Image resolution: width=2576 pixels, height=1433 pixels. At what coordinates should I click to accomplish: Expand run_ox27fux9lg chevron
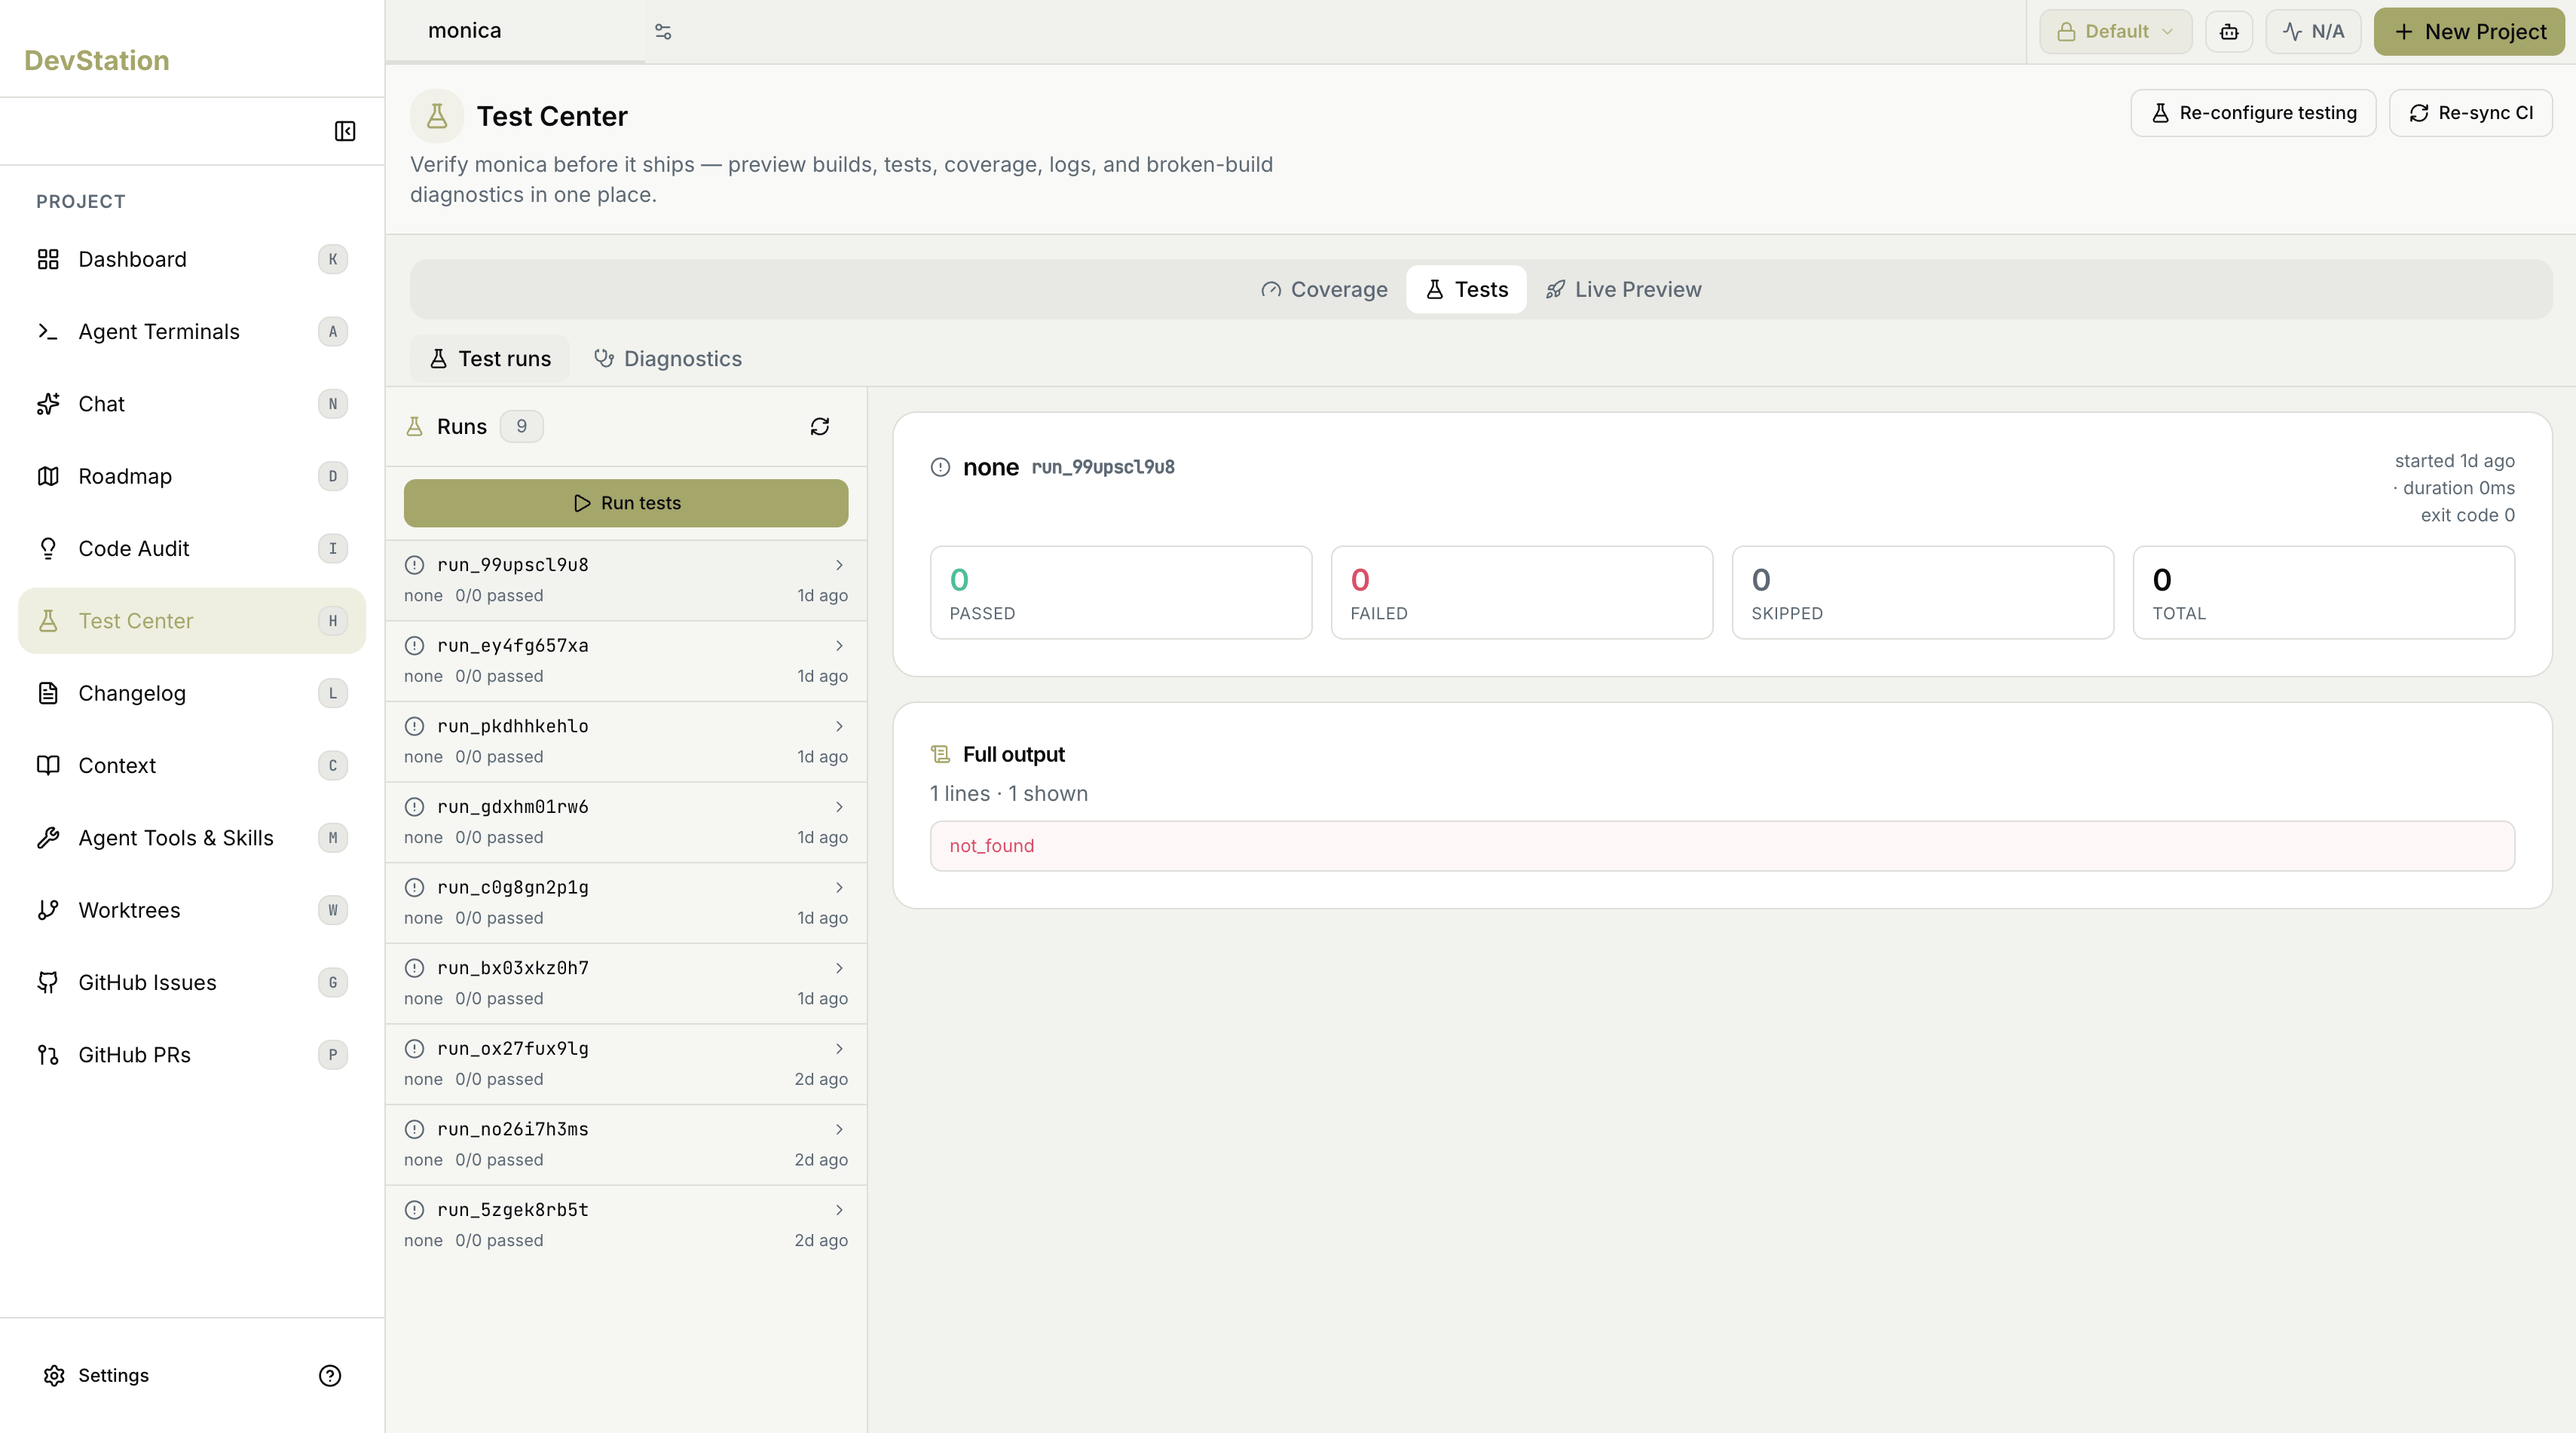point(839,1049)
